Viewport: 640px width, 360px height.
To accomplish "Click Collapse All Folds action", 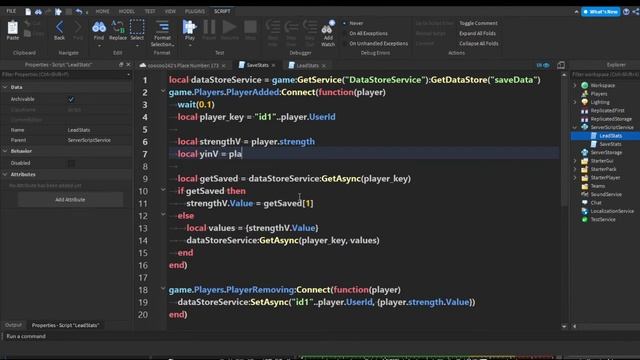I will [x=479, y=43].
